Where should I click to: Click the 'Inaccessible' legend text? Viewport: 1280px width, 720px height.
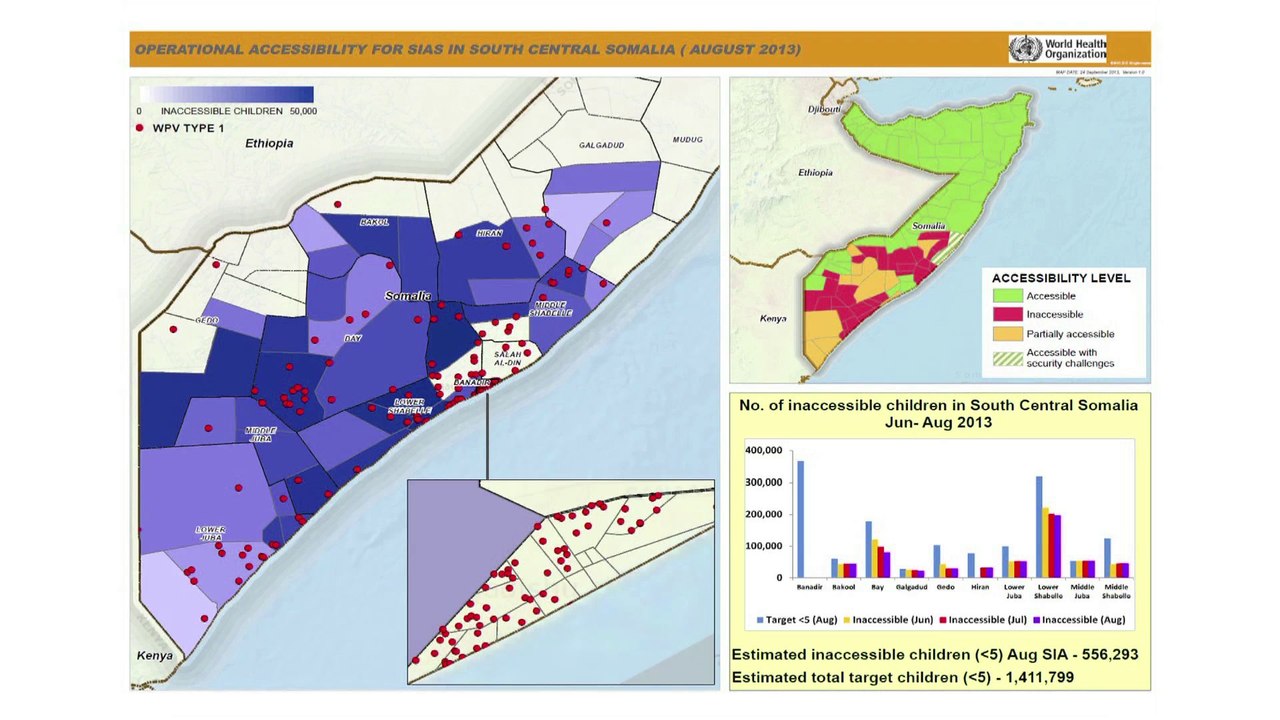point(1055,314)
